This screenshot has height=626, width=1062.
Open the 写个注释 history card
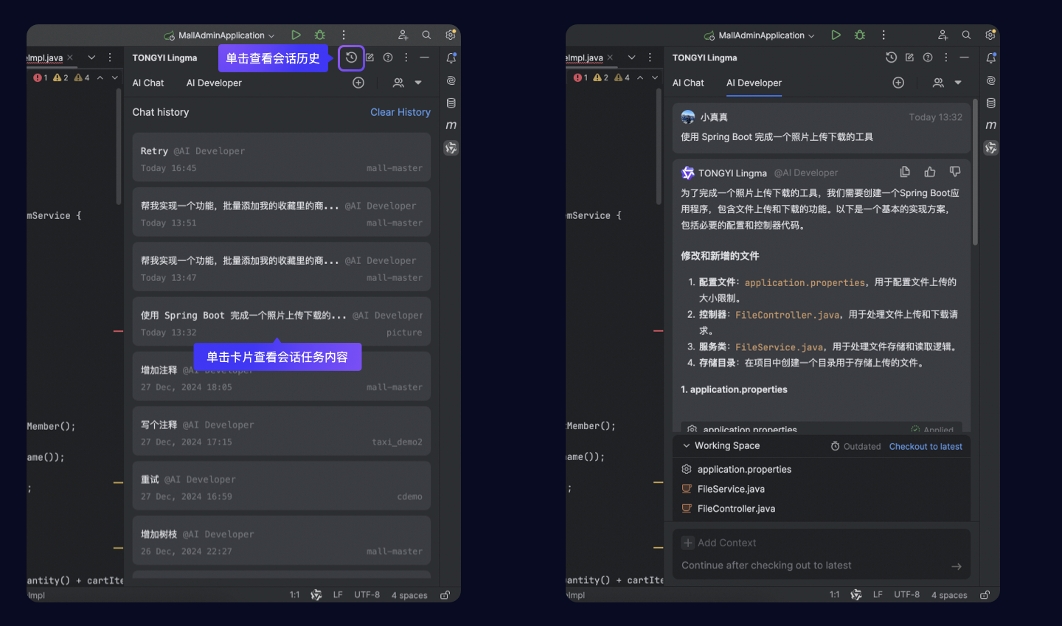point(281,432)
